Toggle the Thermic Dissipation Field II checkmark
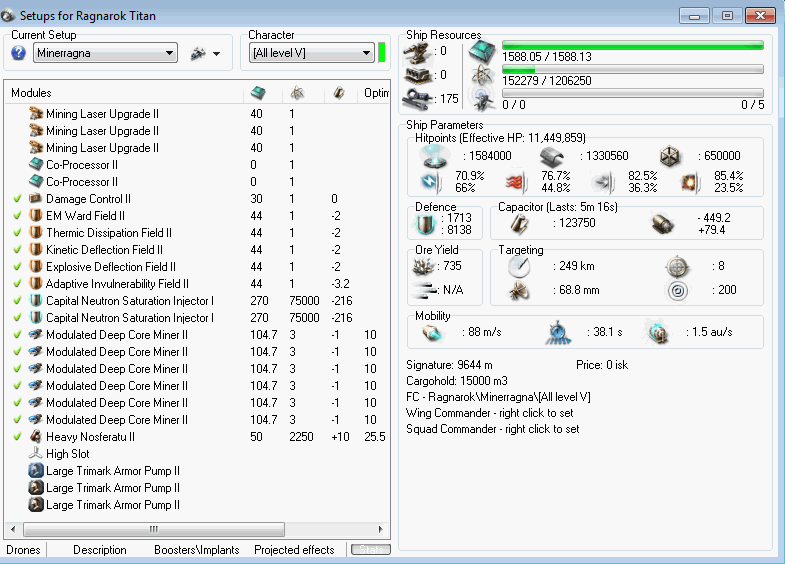This screenshot has width=785, height=564. pyautogui.click(x=18, y=233)
